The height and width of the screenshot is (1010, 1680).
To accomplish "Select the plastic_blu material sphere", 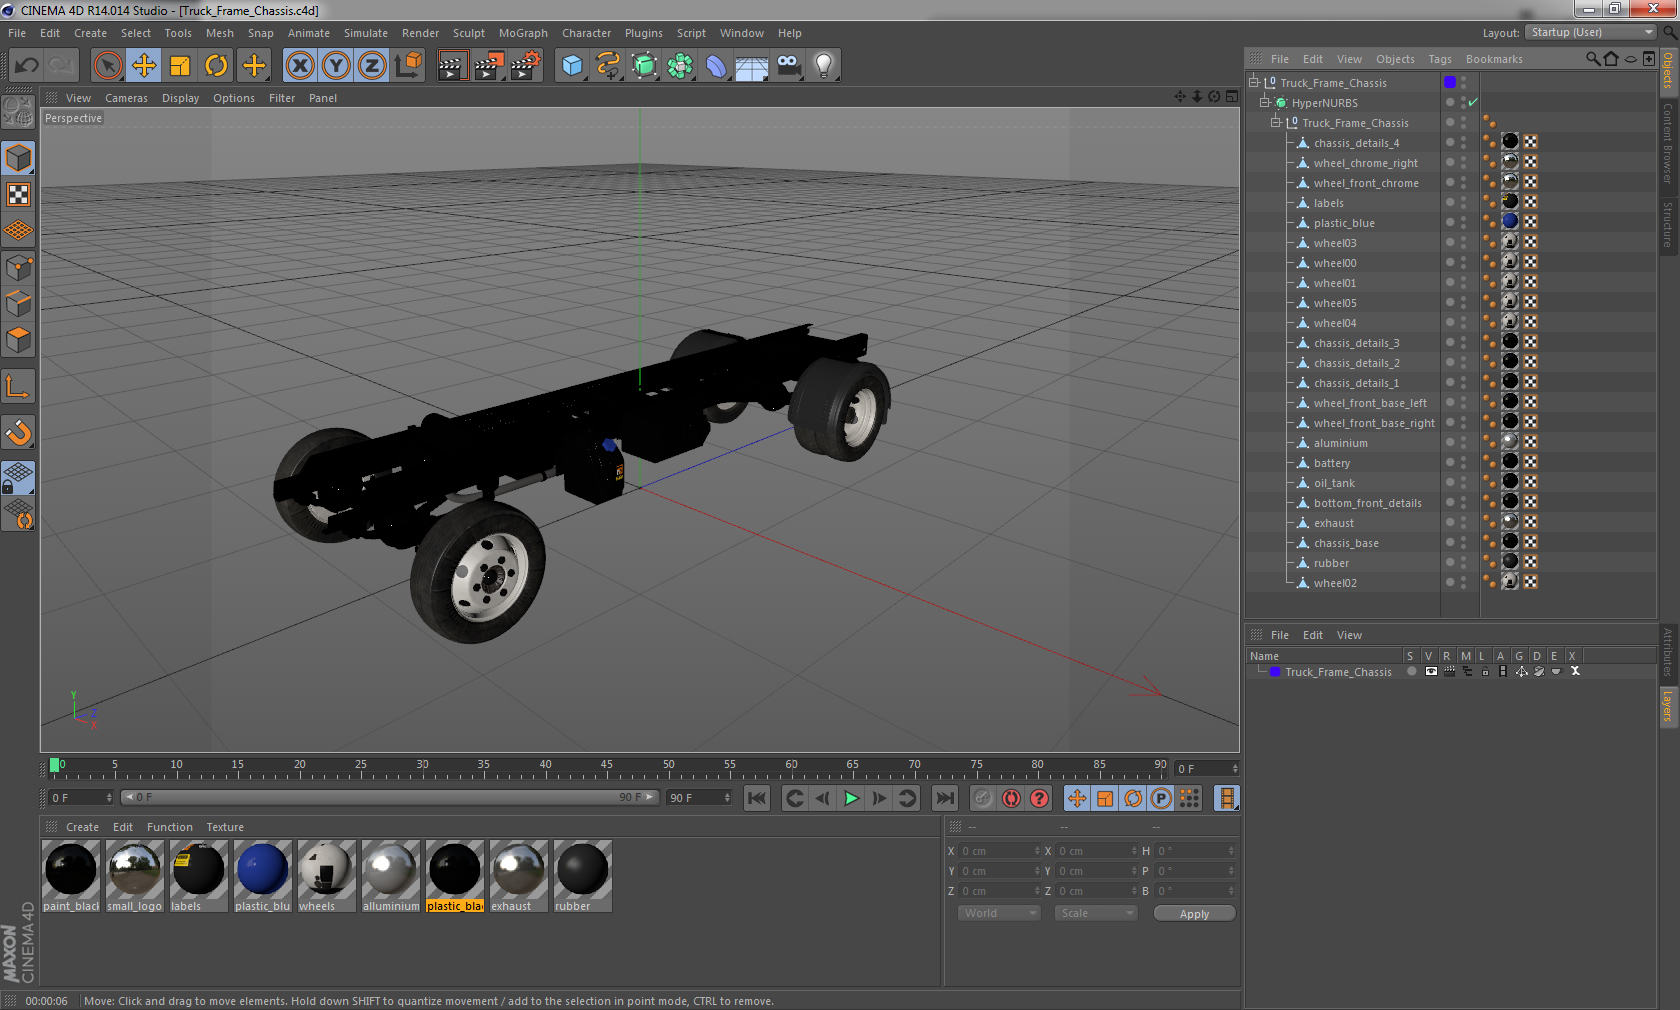I will pyautogui.click(x=262, y=869).
